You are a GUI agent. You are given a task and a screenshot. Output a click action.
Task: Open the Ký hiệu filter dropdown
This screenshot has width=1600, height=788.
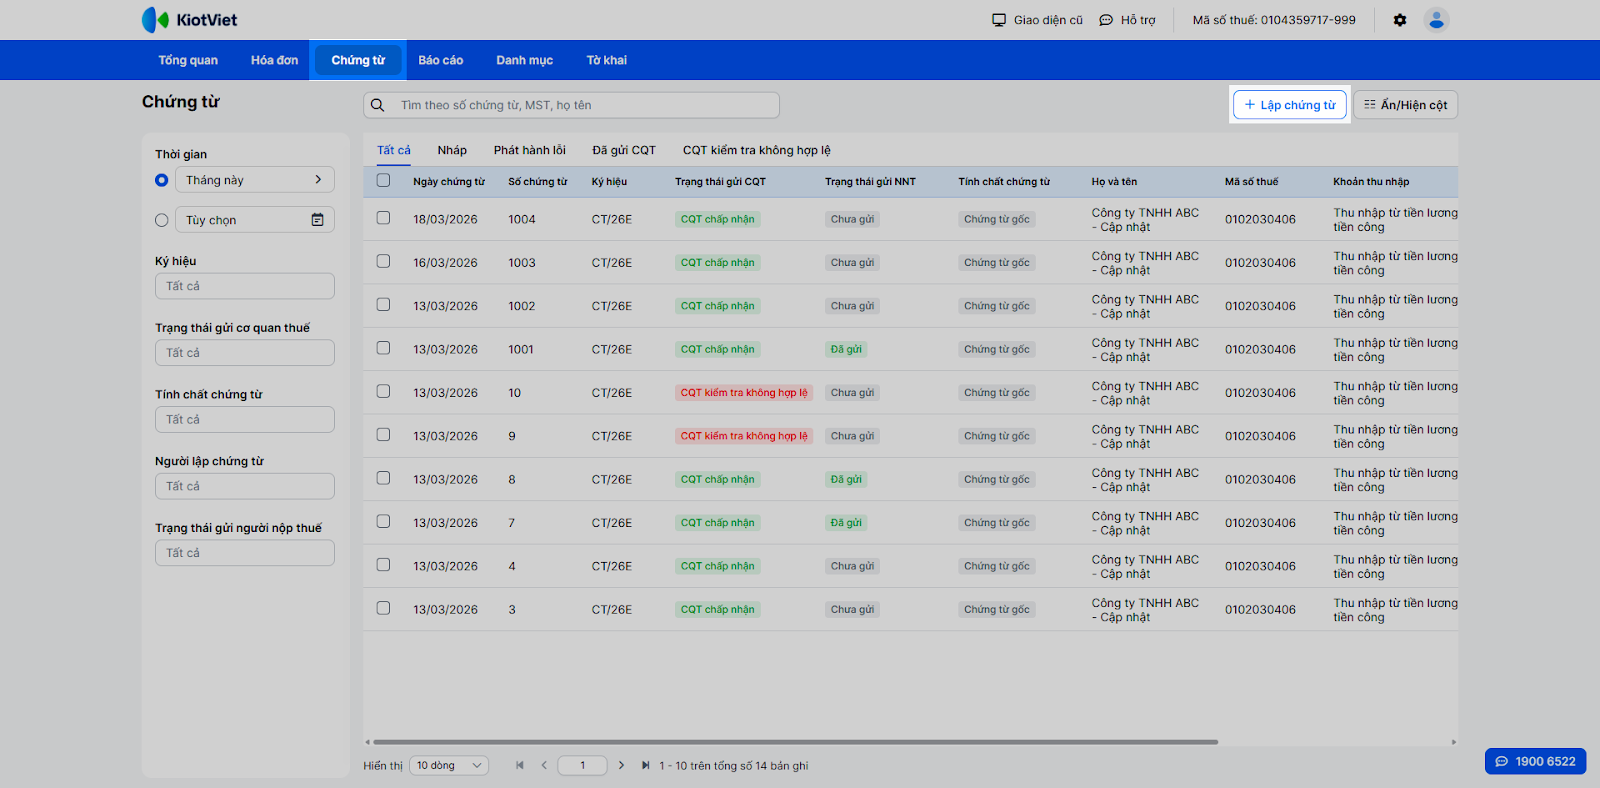(x=244, y=286)
